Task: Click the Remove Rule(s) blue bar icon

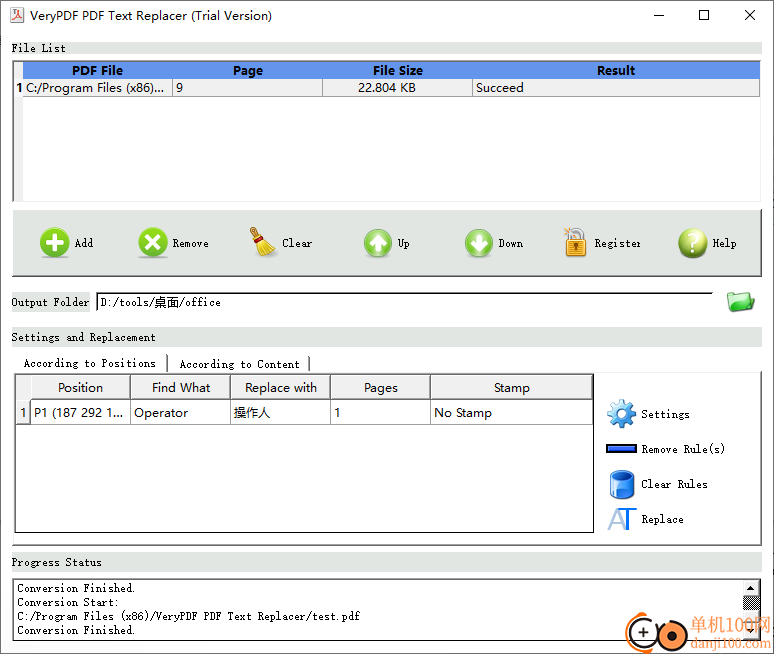Action: pos(621,449)
